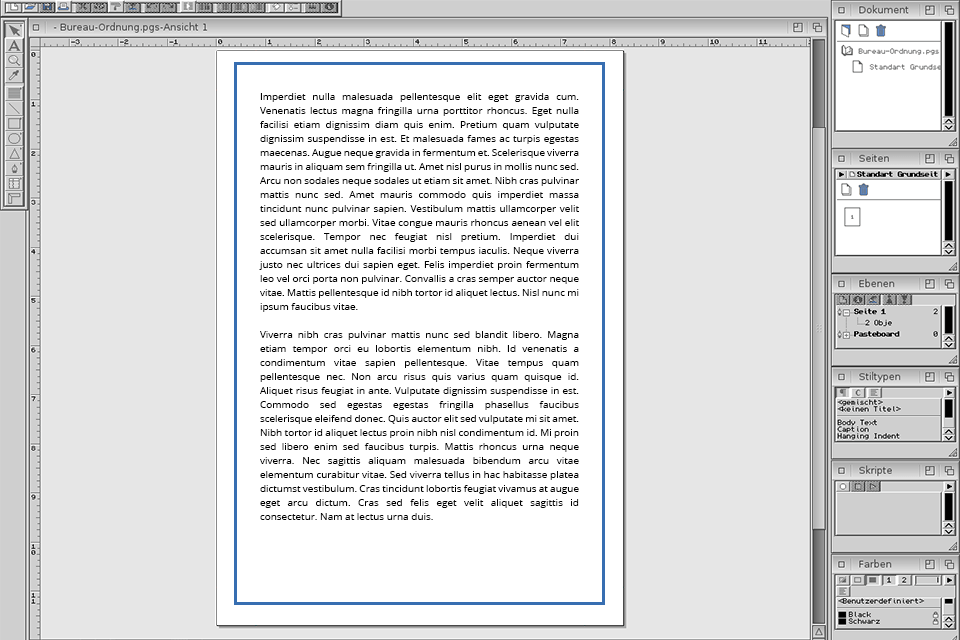Select Hanging Indent style

[868, 436]
